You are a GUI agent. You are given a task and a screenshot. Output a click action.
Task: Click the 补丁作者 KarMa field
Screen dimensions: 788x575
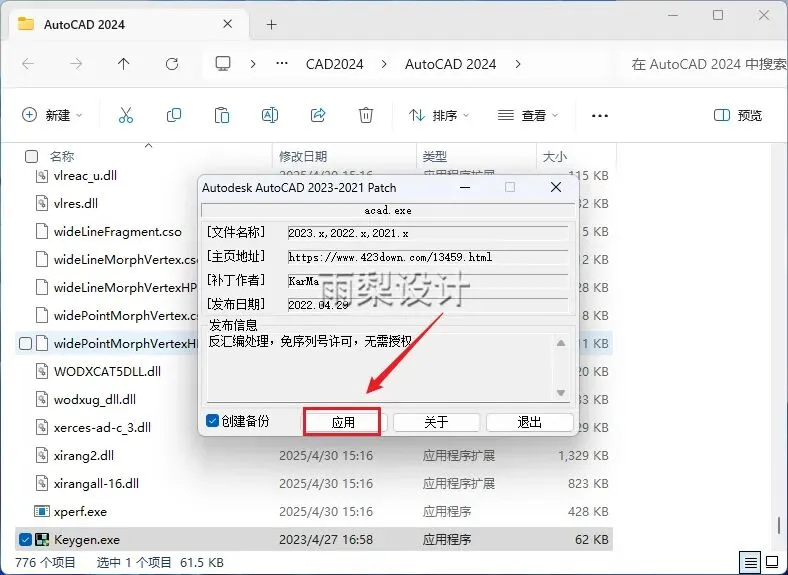tap(428, 281)
